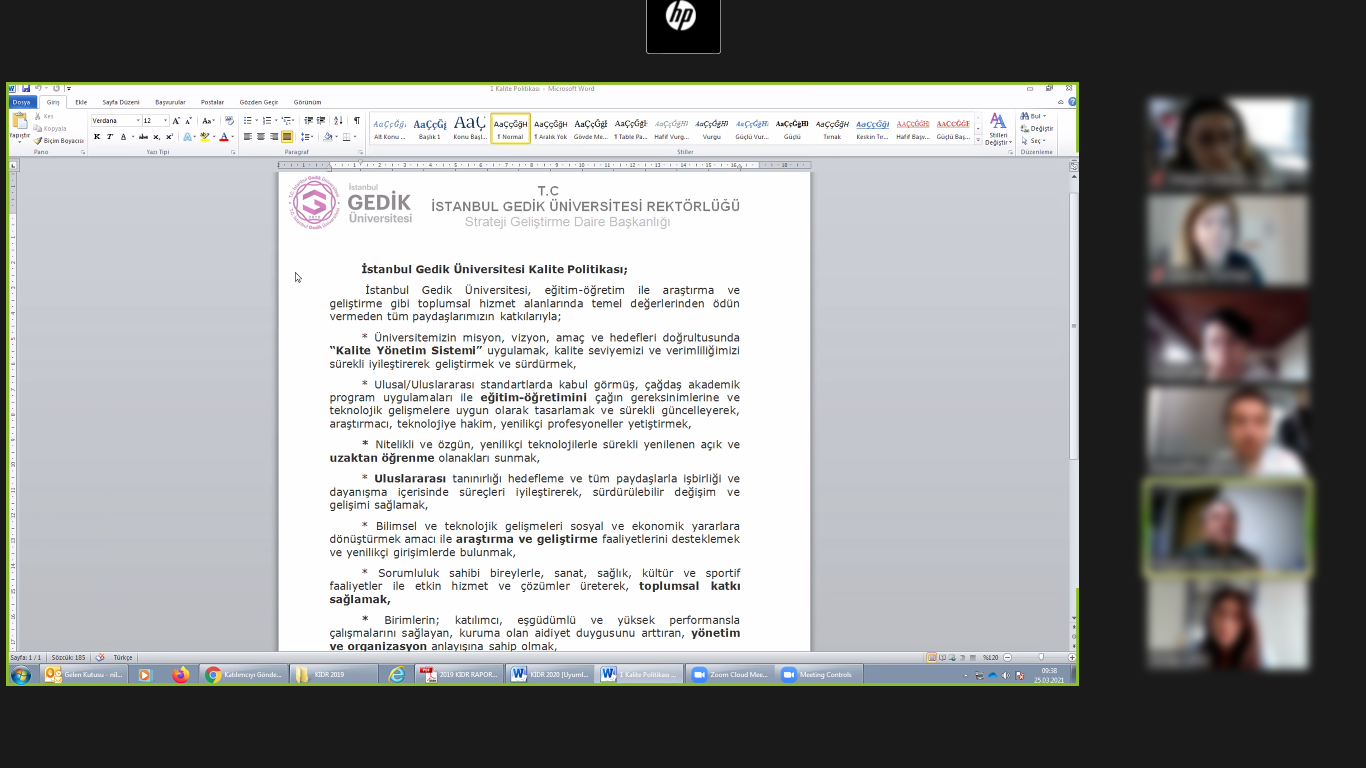The image size is (1366, 768).
Task: Open Stilleri Değiştir menu
Action: pos(998,129)
